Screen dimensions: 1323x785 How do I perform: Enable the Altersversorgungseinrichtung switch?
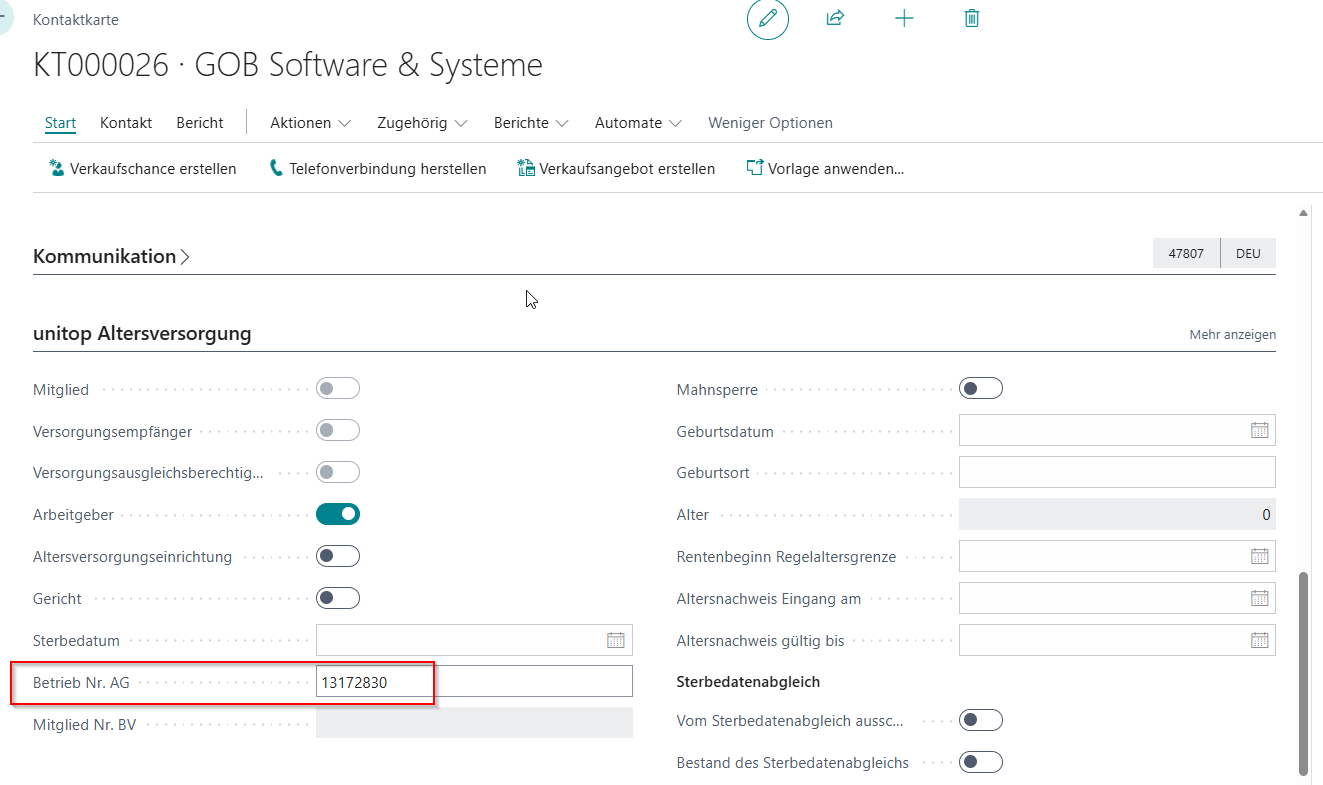coord(338,556)
